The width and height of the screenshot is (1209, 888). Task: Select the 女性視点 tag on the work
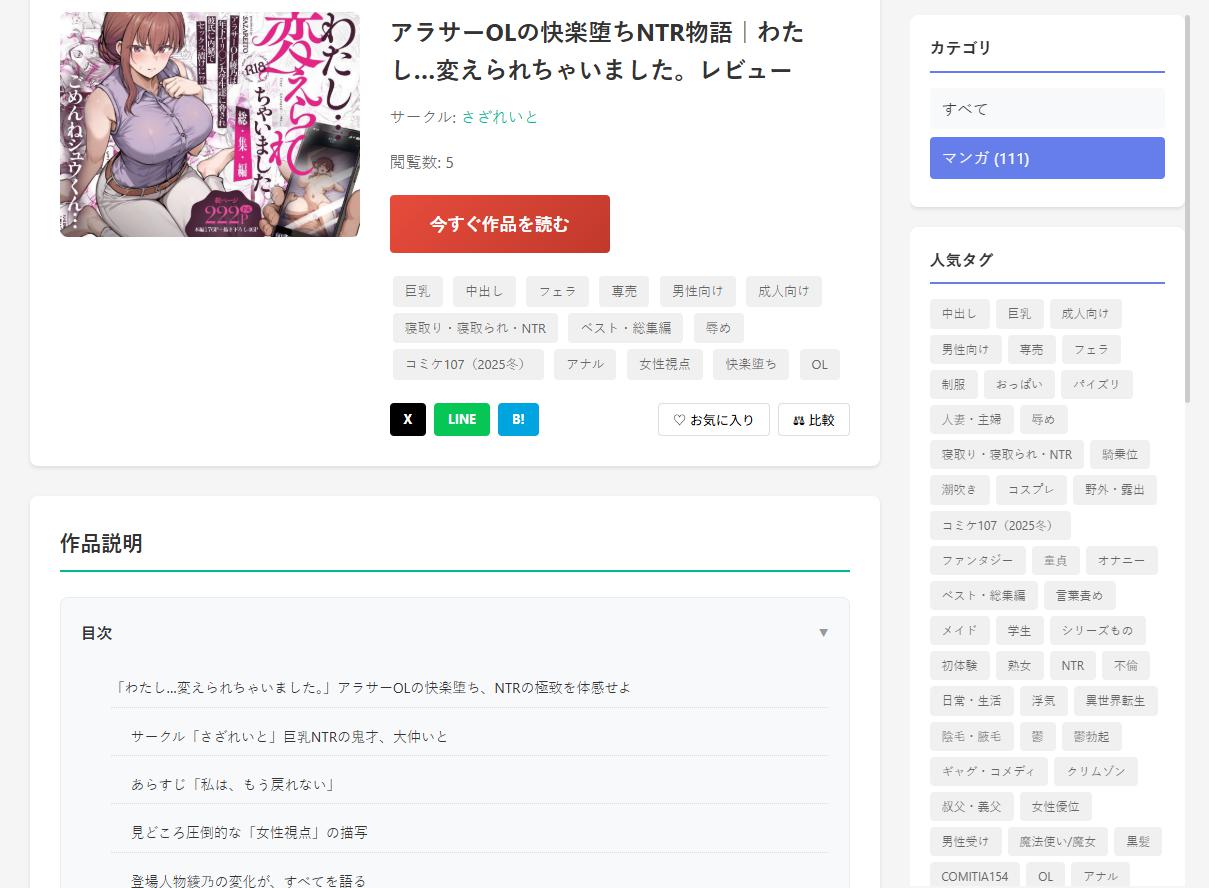(x=665, y=364)
